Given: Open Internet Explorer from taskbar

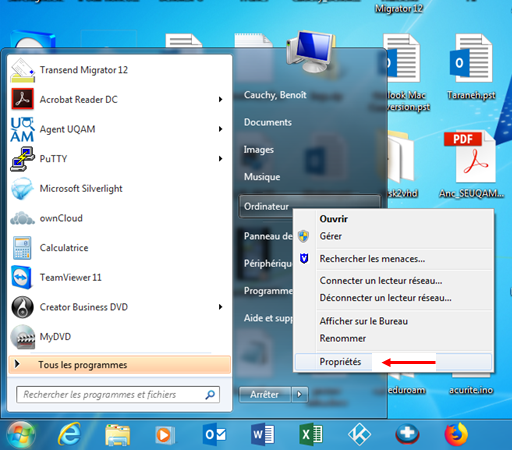Looking at the screenshot, I should 69,435.
